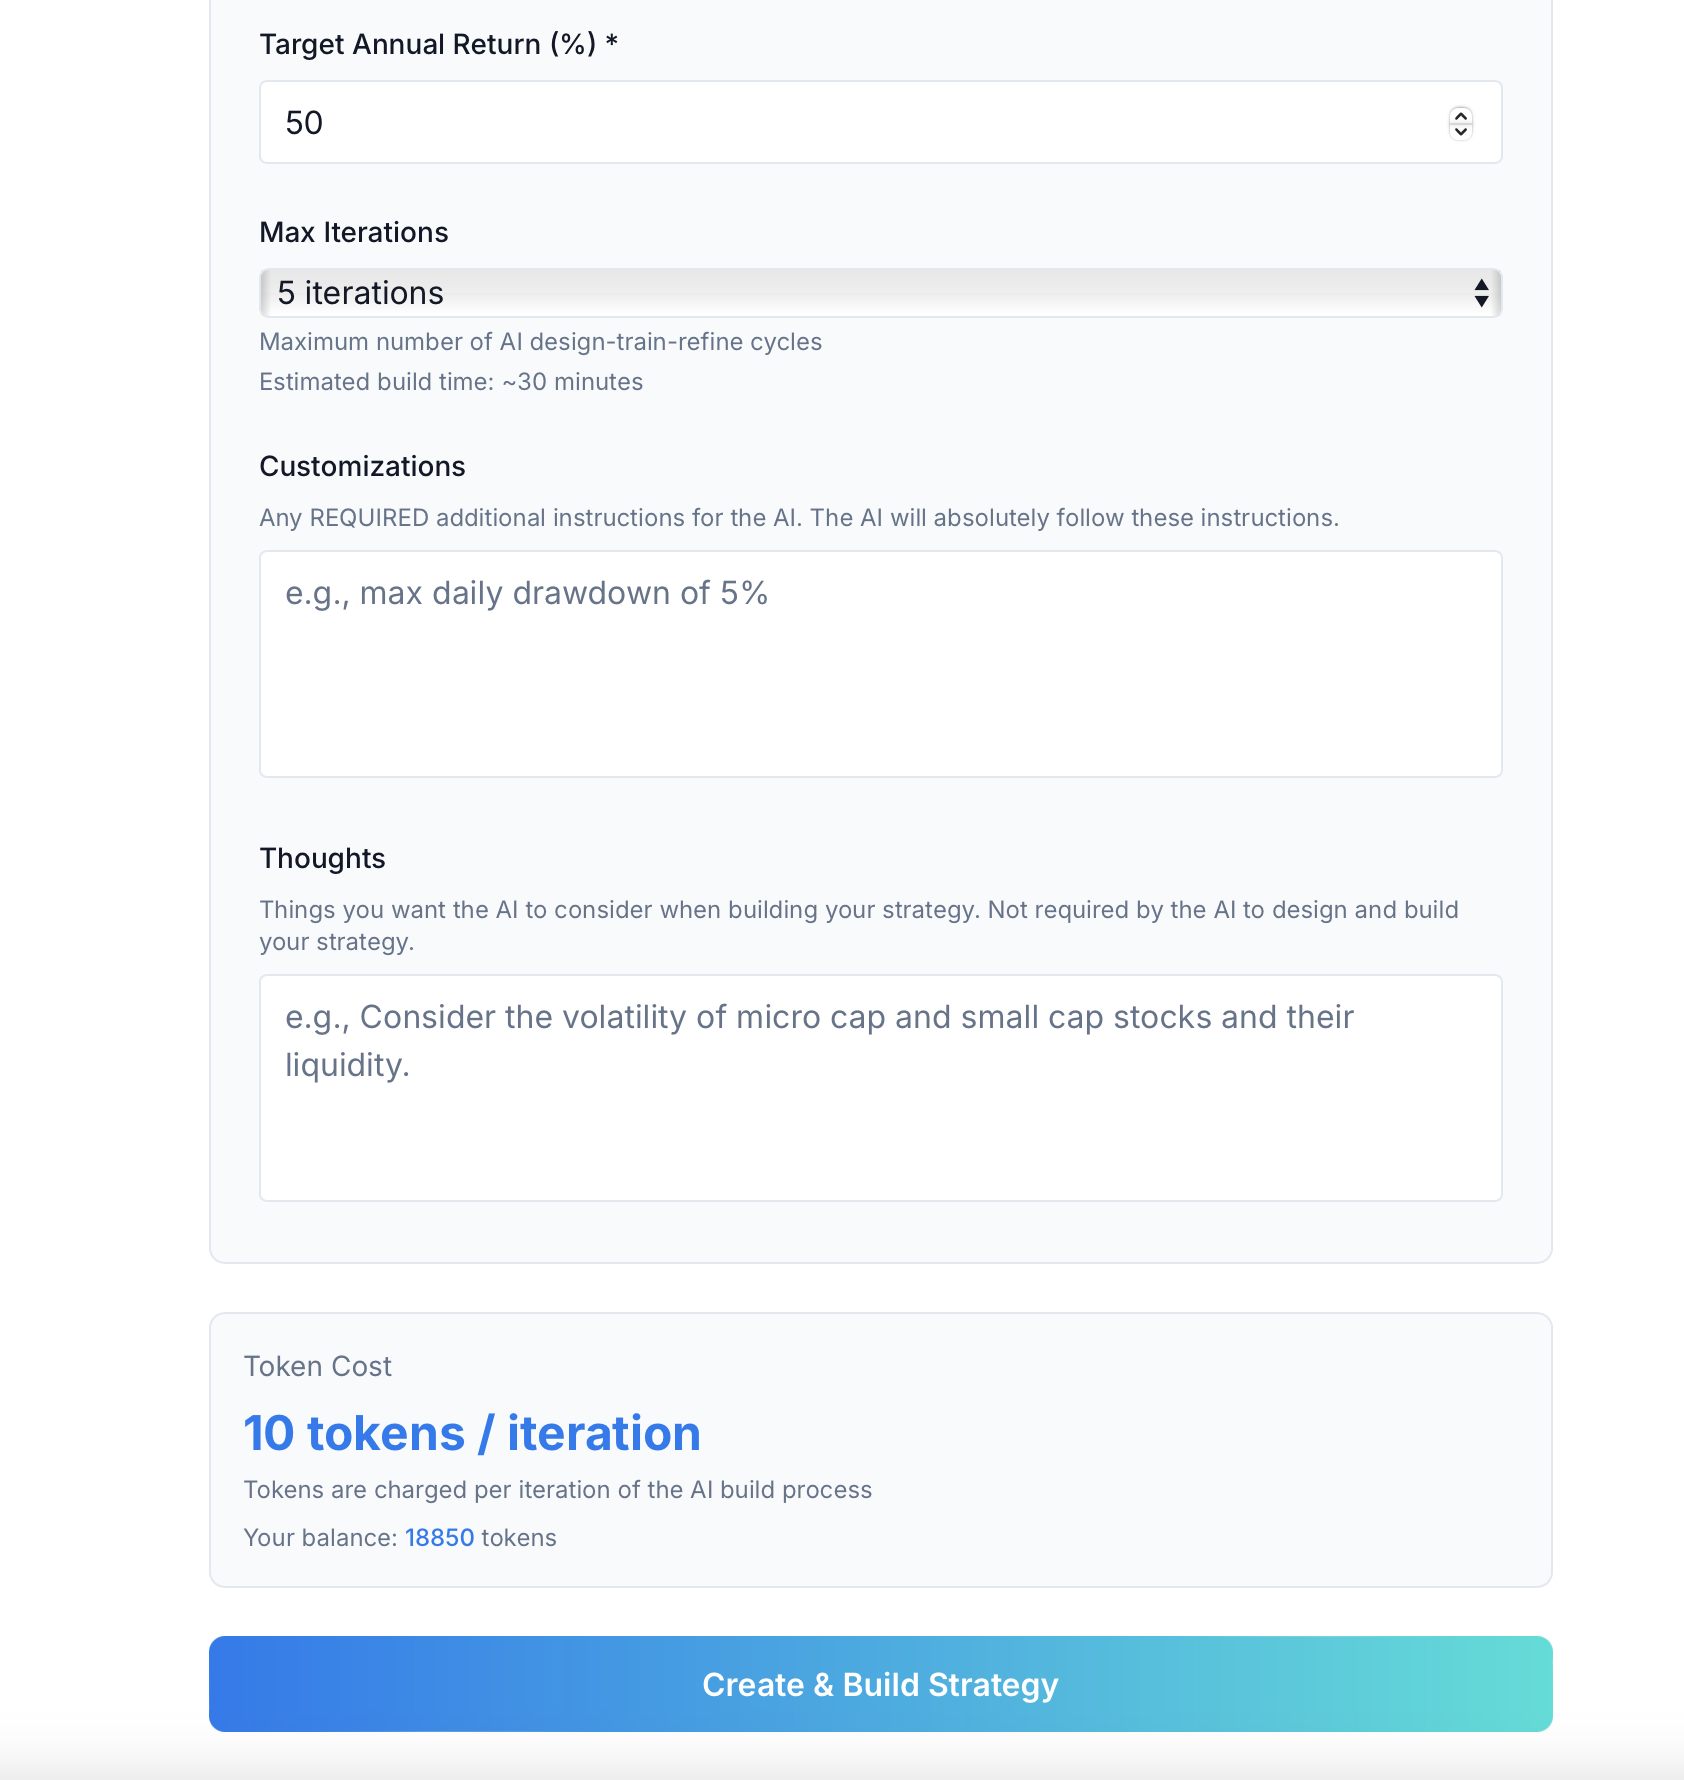Click the Customizations section label
Screen dimensions: 1684x1780
coord(362,466)
